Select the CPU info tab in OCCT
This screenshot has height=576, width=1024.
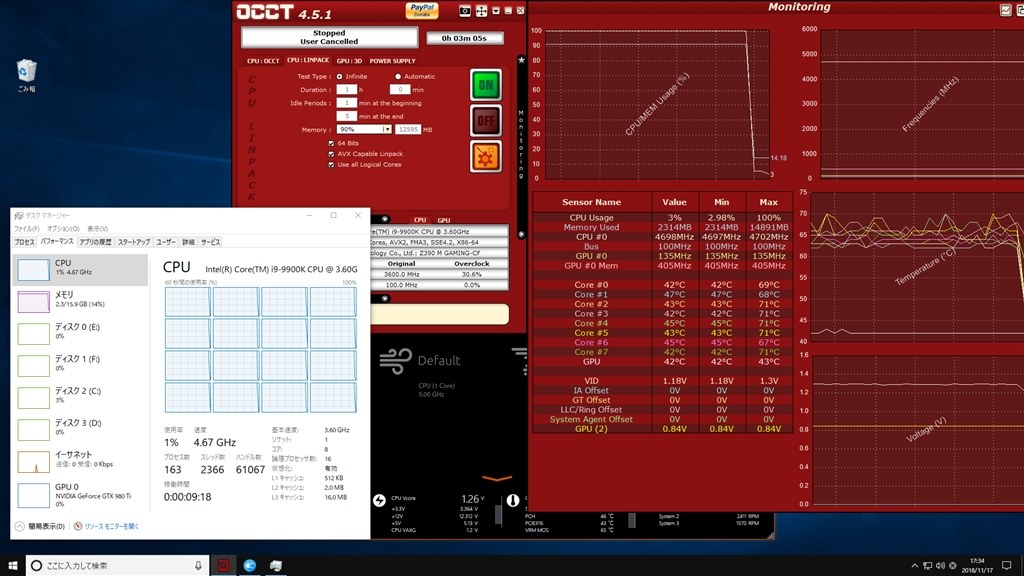[420, 220]
